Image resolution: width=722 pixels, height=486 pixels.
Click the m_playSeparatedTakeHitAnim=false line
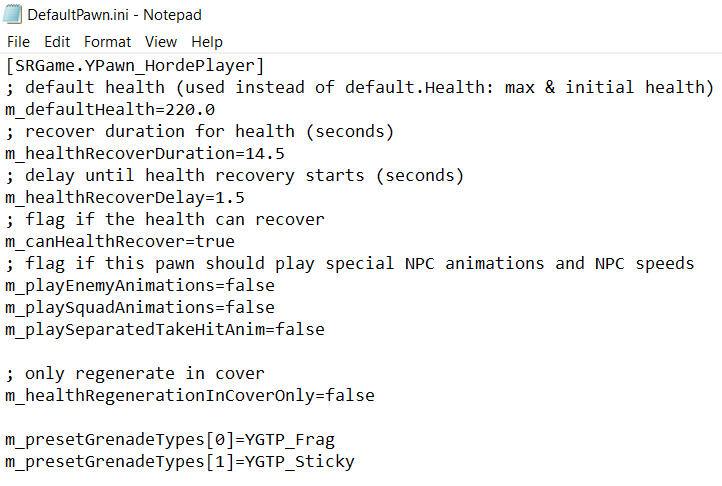point(165,330)
